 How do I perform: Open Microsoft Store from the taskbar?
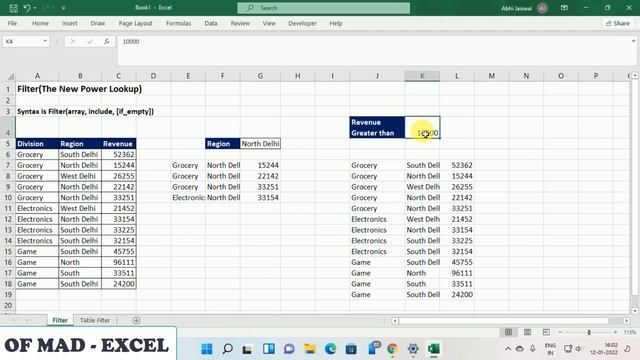click(x=351, y=349)
